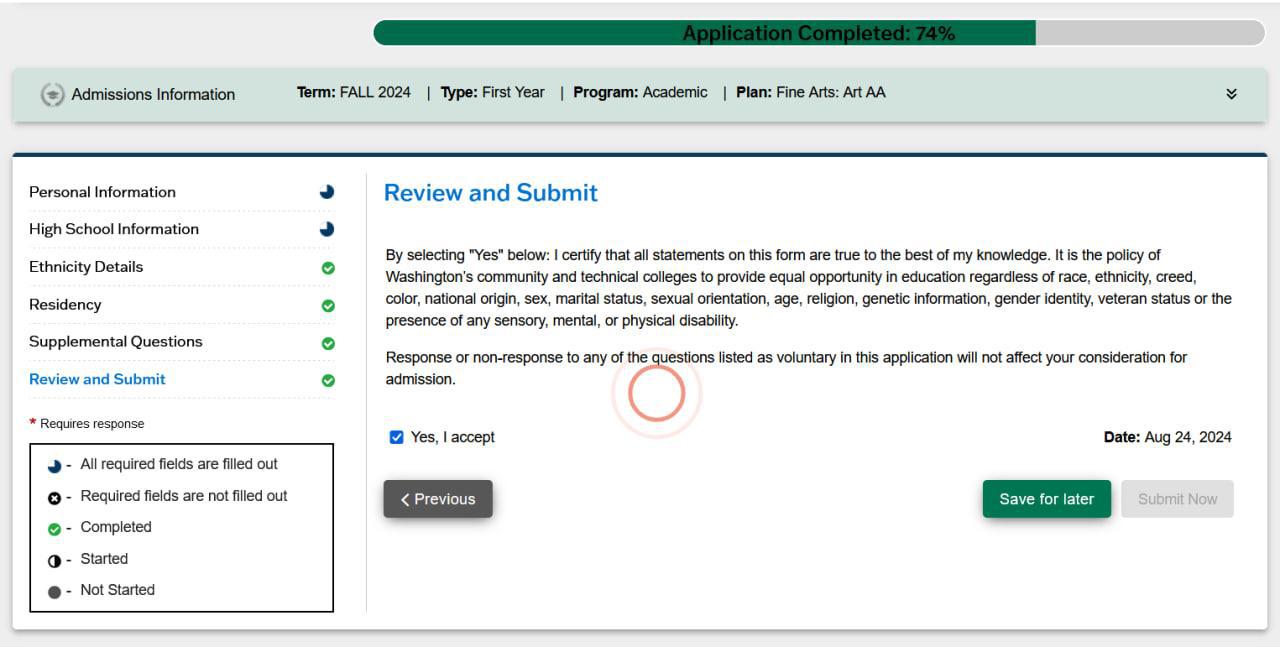Uncheck the 'Yes, I accept' checkbox
Screen dimensions: 1280x647
(396, 437)
